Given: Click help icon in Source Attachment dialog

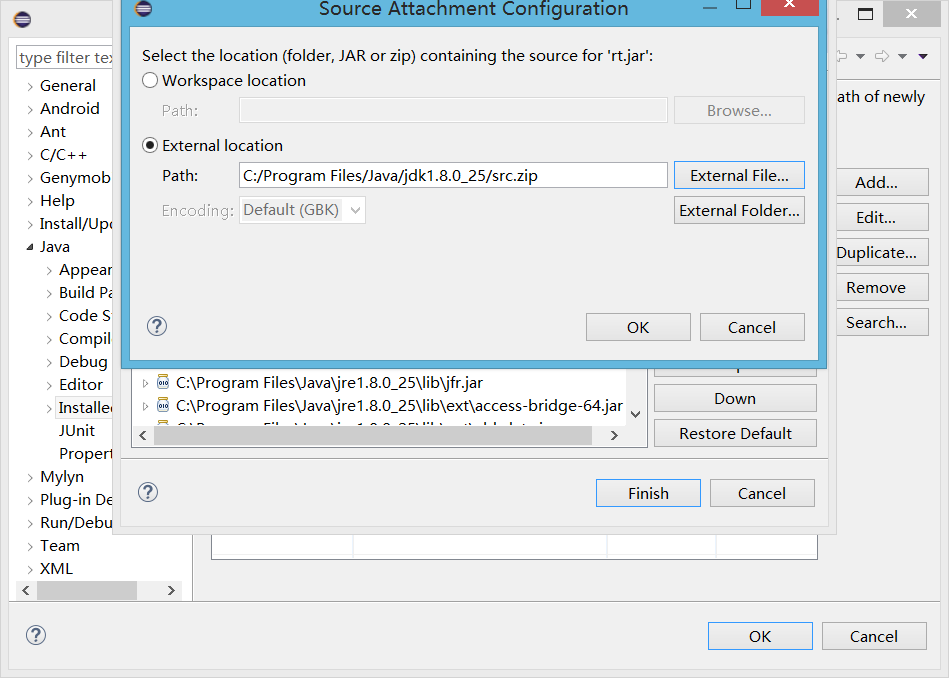Looking at the screenshot, I should click(157, 326).
